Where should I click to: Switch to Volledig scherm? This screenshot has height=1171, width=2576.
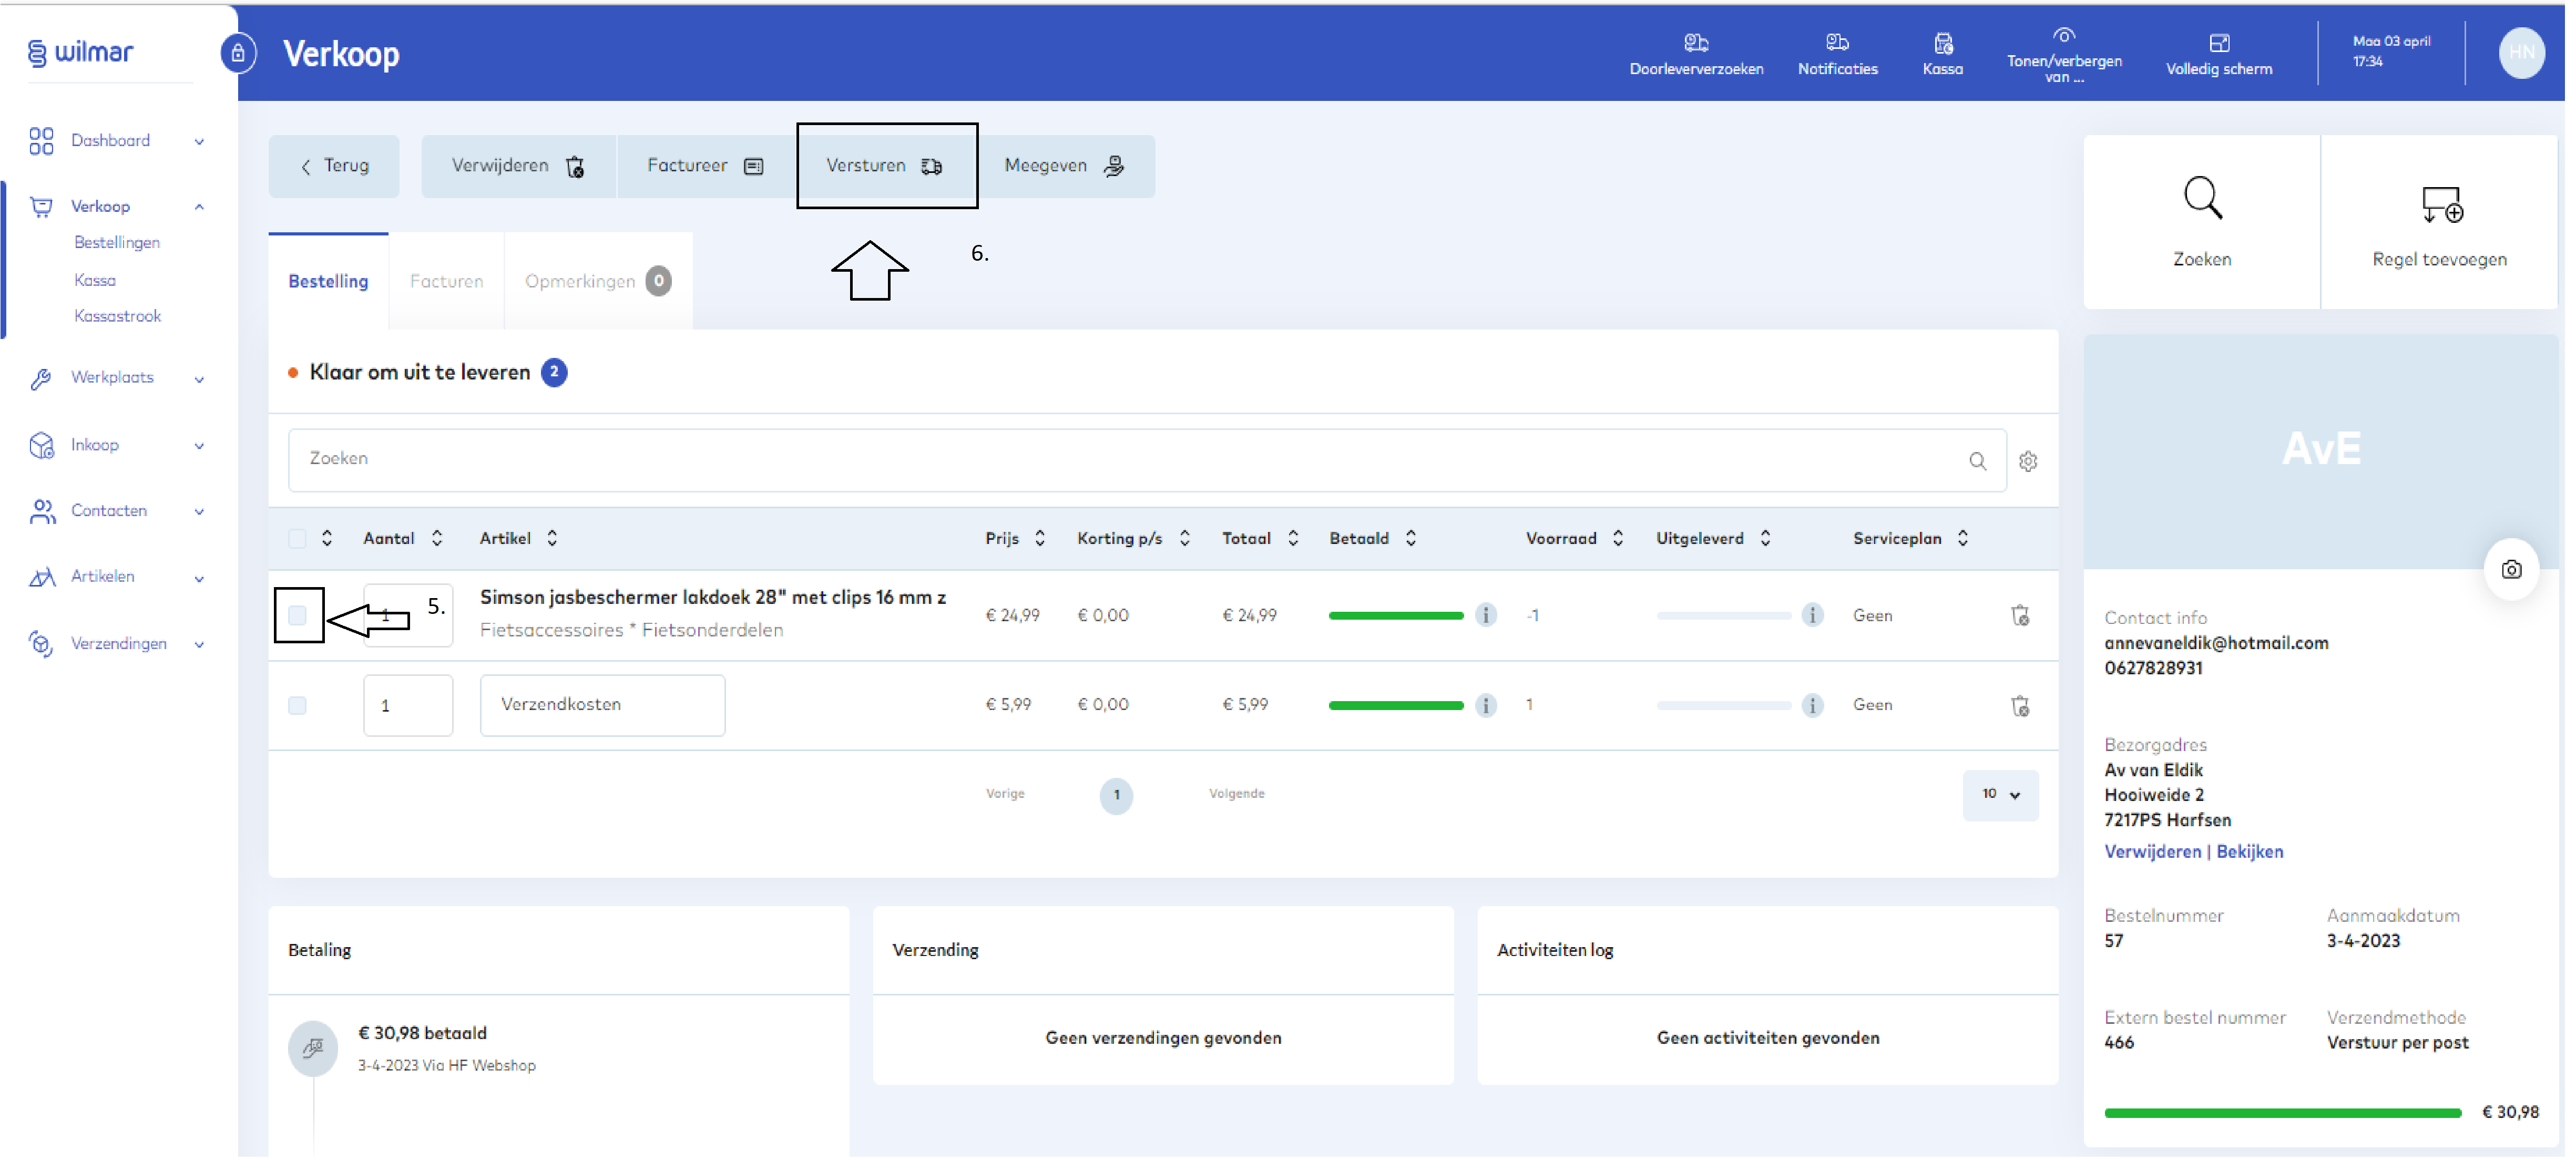pos(2228,54)
